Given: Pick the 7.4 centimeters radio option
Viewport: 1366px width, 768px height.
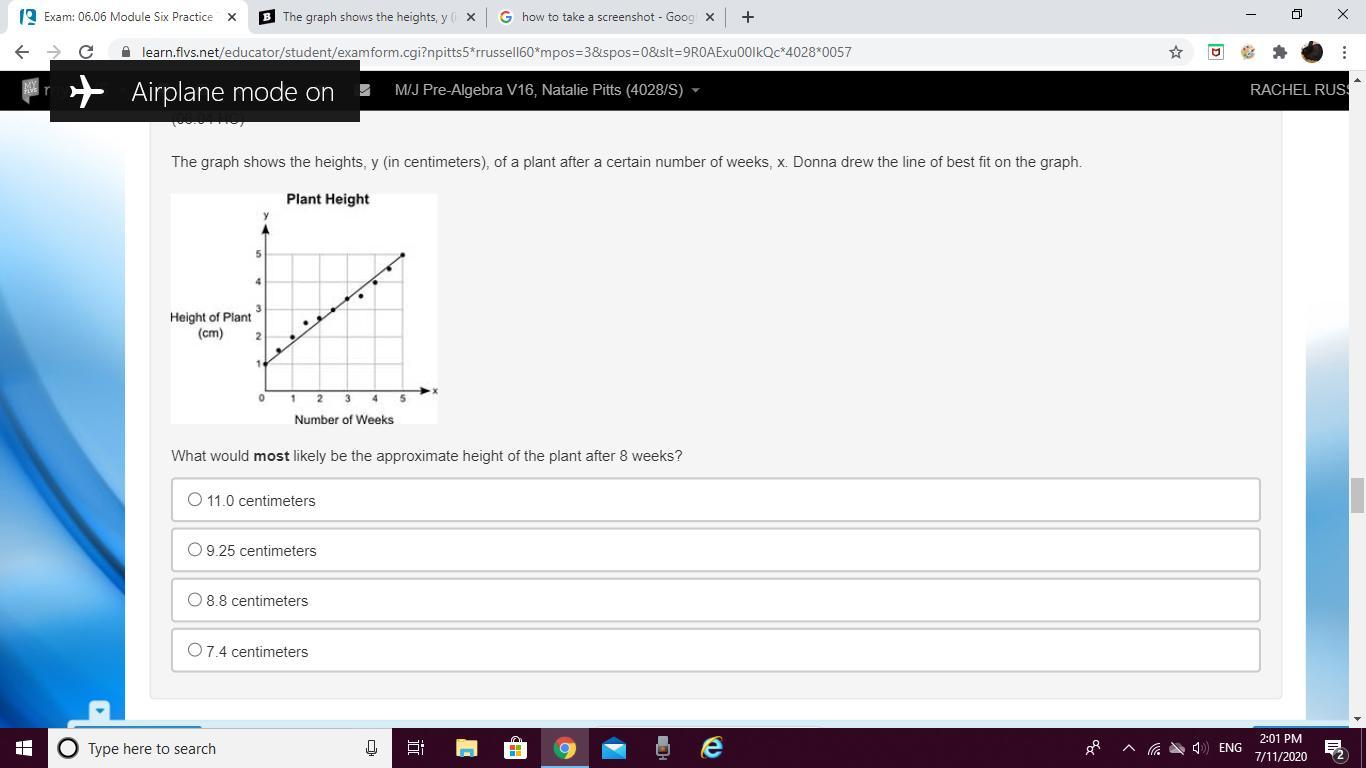Looking at the screenshot, I should tap(195, 650).
